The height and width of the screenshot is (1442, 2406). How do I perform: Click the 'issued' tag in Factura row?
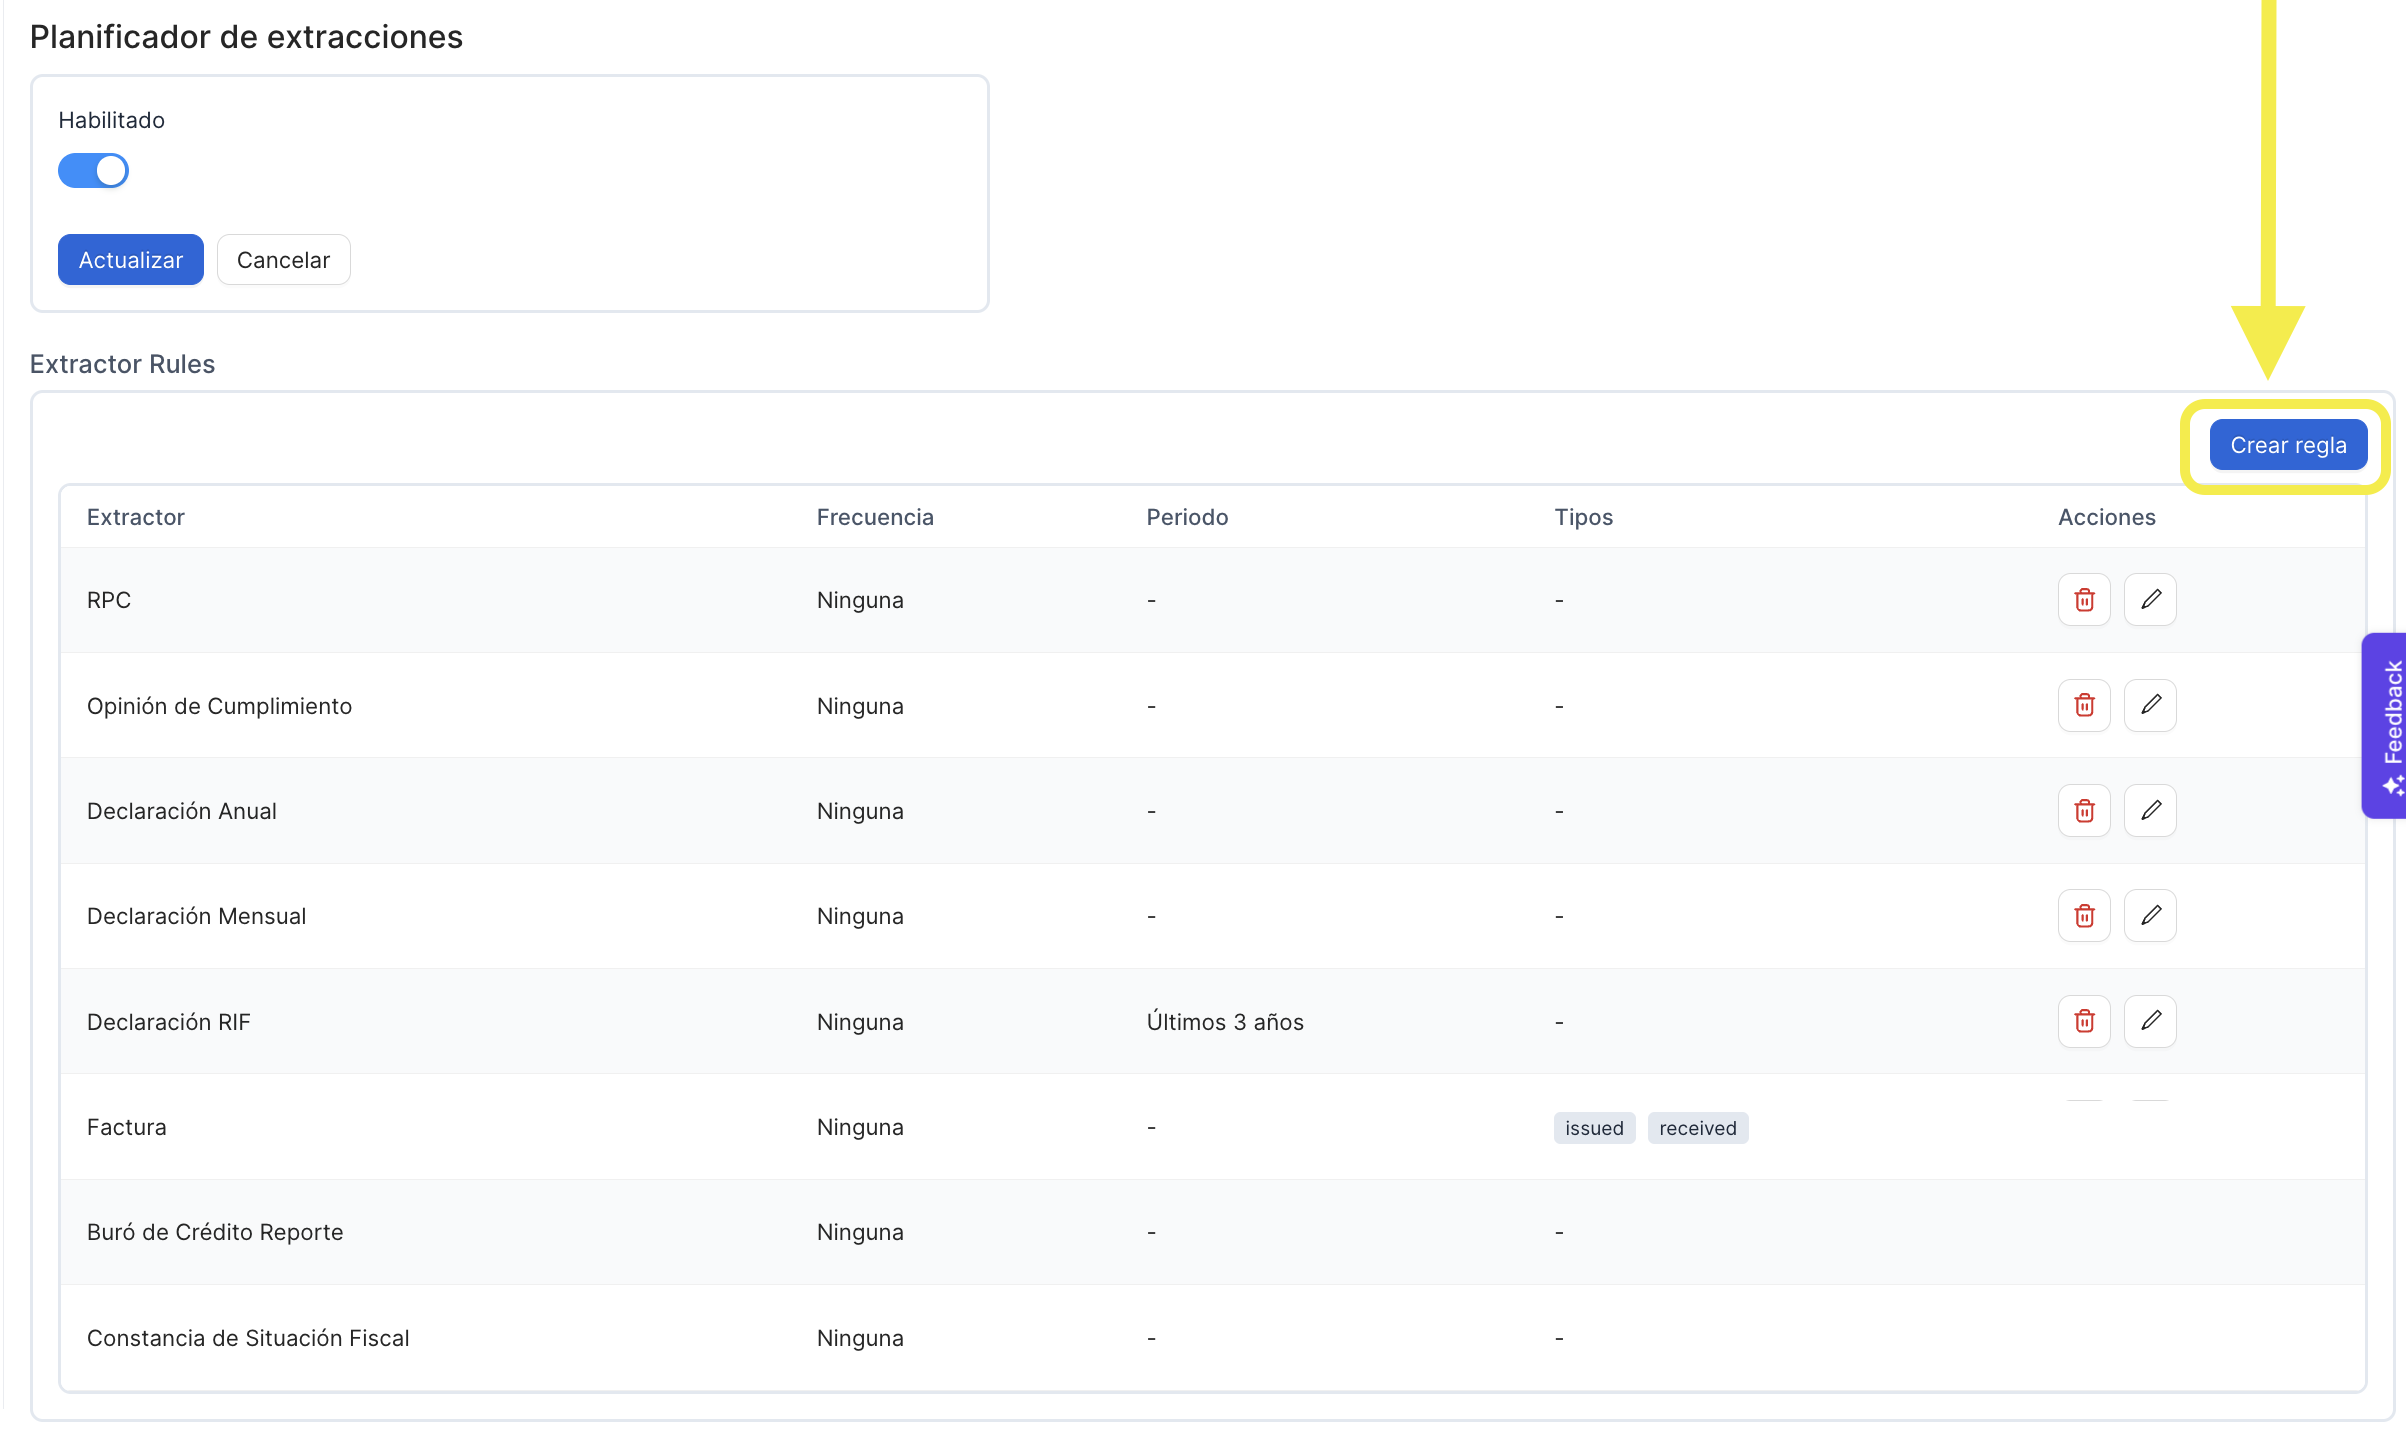tap(1594, 1128)
